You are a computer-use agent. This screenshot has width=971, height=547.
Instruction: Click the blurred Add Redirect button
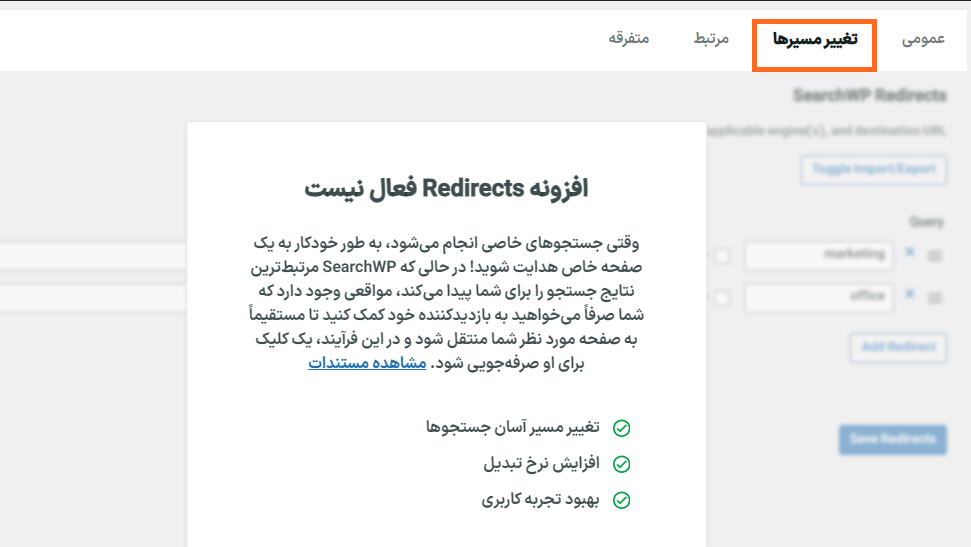click(899, 347)
